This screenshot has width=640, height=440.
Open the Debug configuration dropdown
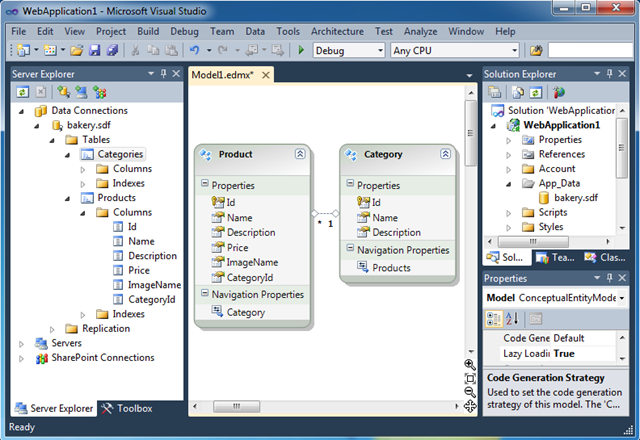point(380,51)
